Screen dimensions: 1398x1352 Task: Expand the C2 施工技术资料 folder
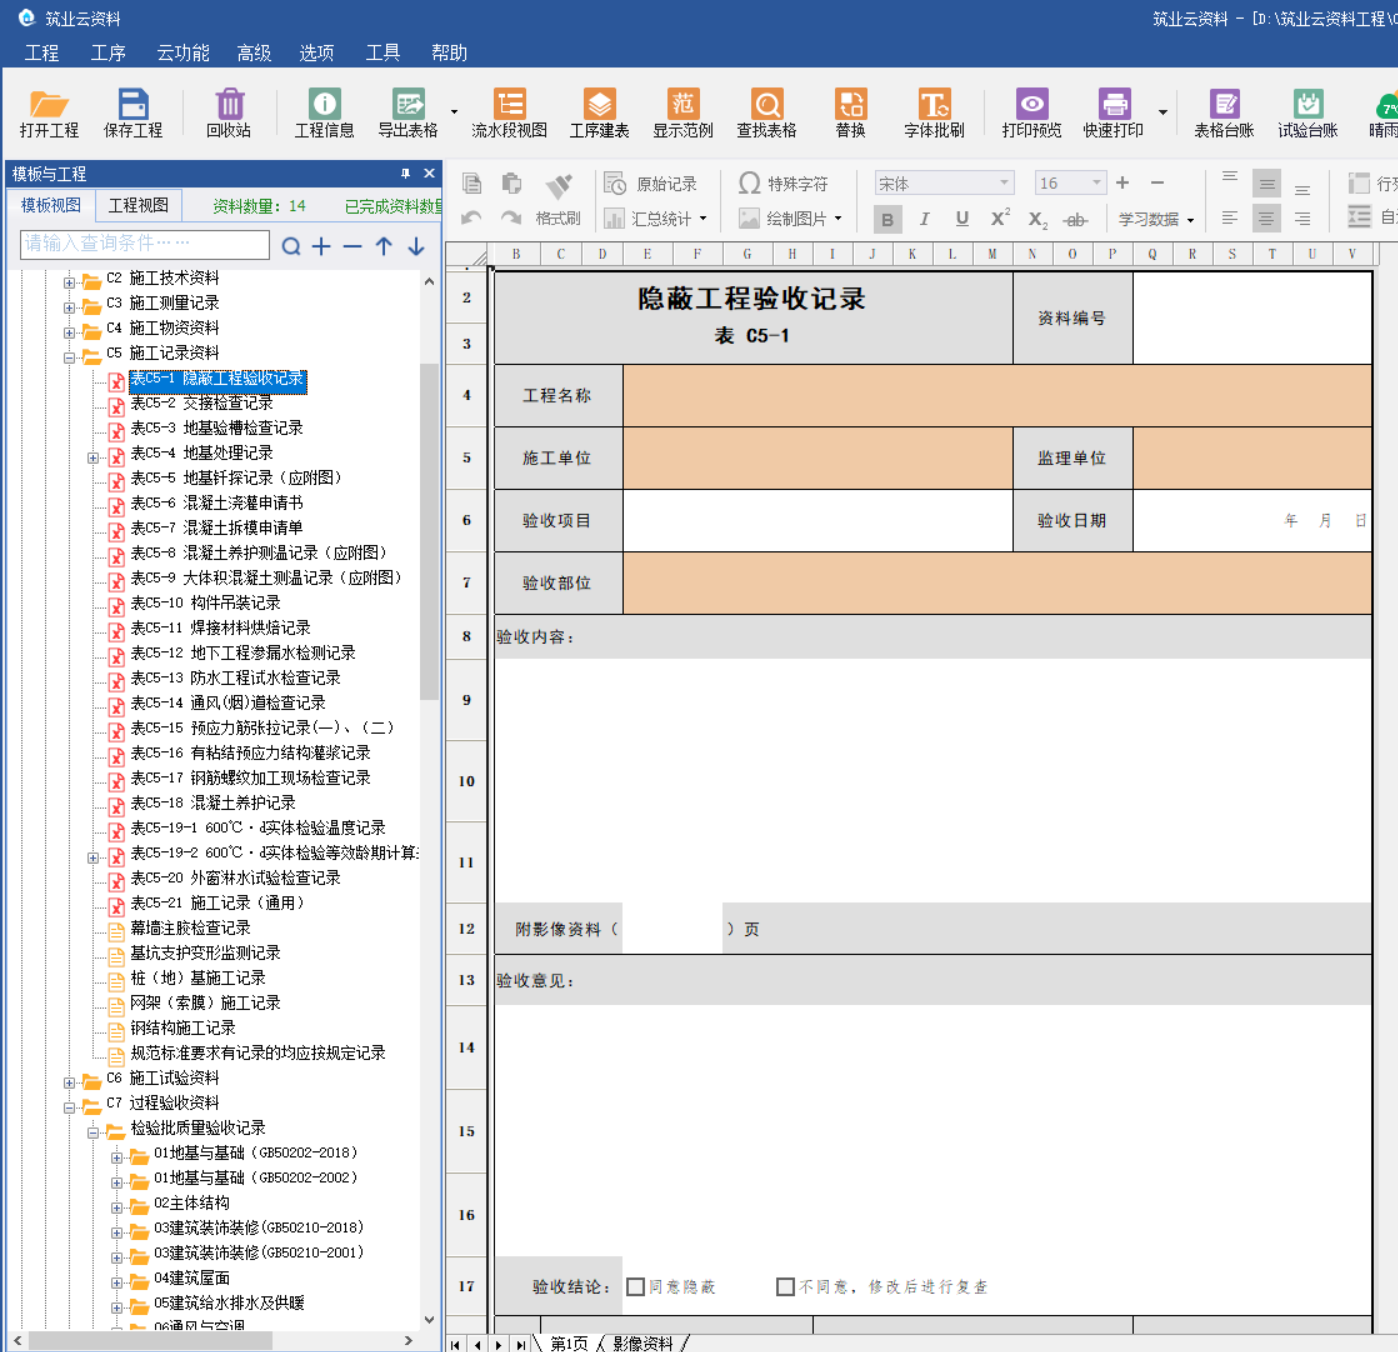[69, 282]
